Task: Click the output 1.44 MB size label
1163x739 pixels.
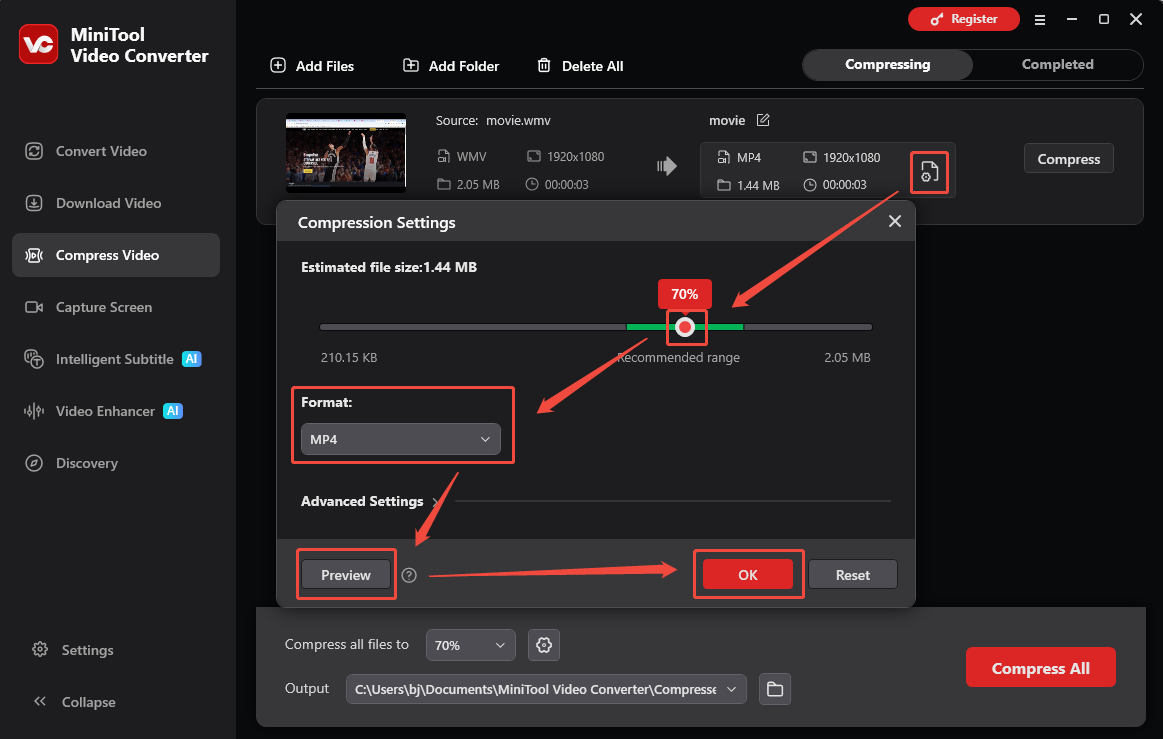Action: 758,185
